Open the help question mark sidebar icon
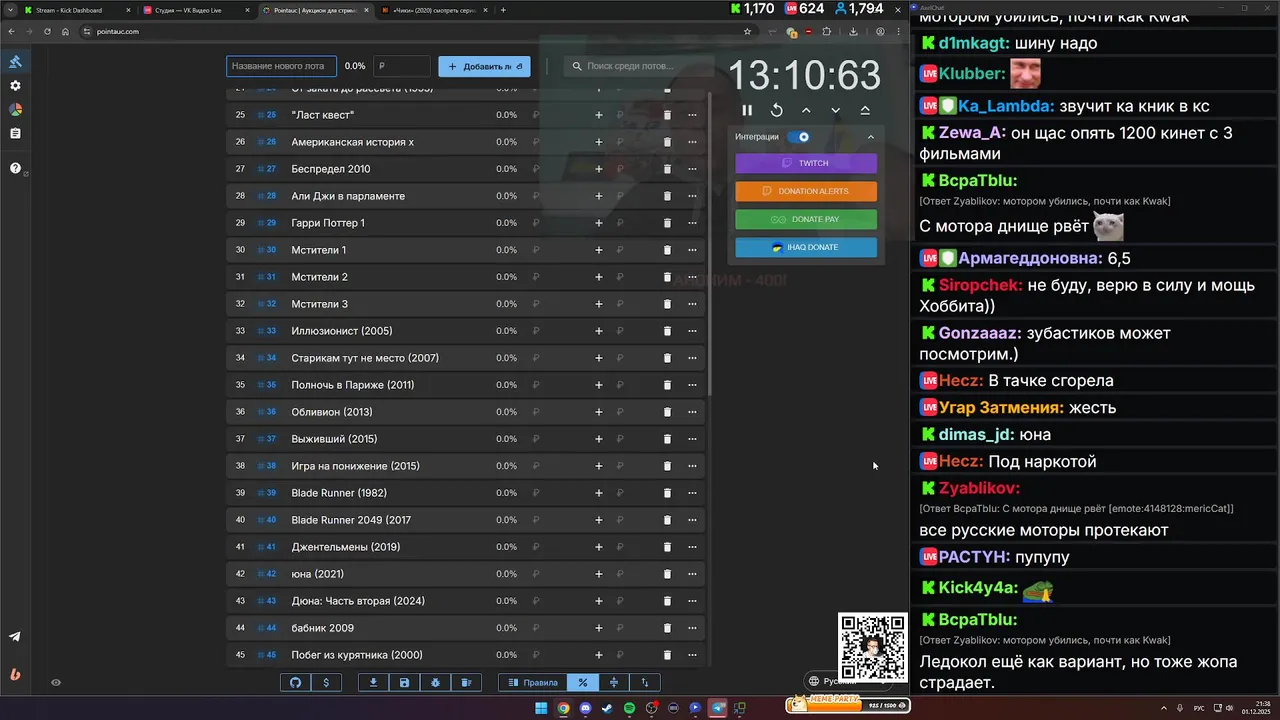Viewport: 1280px width, 720px height. pos(15,168)
